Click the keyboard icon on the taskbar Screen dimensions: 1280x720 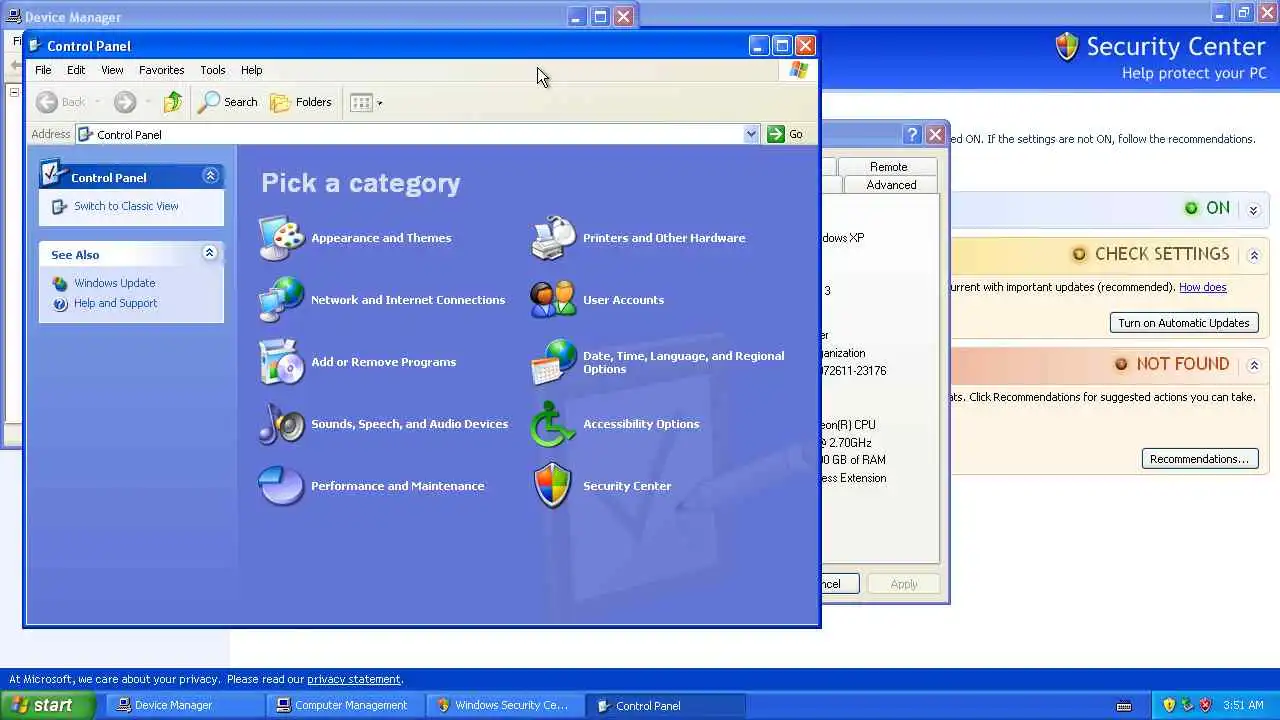1124,706
